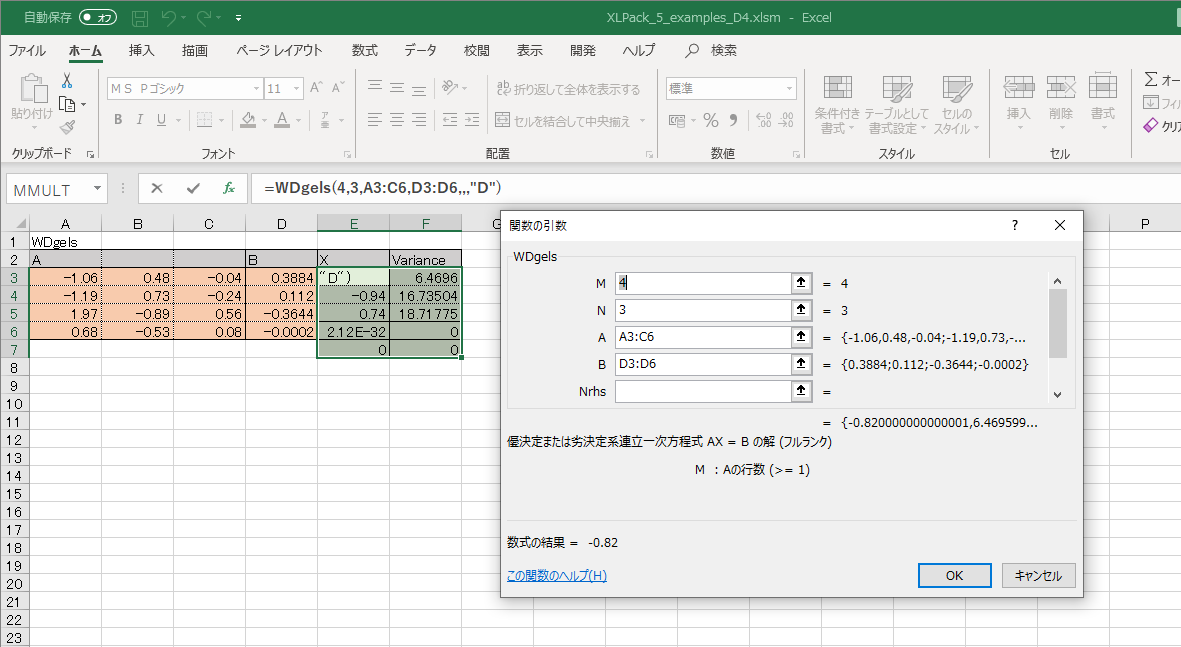The image size is (1181, 647).
Task: Expand the number format dropdown
Action: tap(788, 88)
